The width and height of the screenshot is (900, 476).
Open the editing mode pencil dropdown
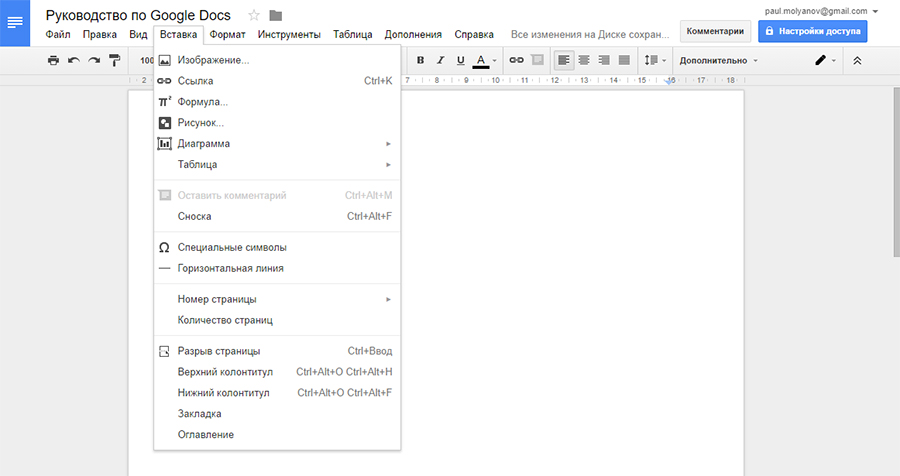(x=825, y=60)
